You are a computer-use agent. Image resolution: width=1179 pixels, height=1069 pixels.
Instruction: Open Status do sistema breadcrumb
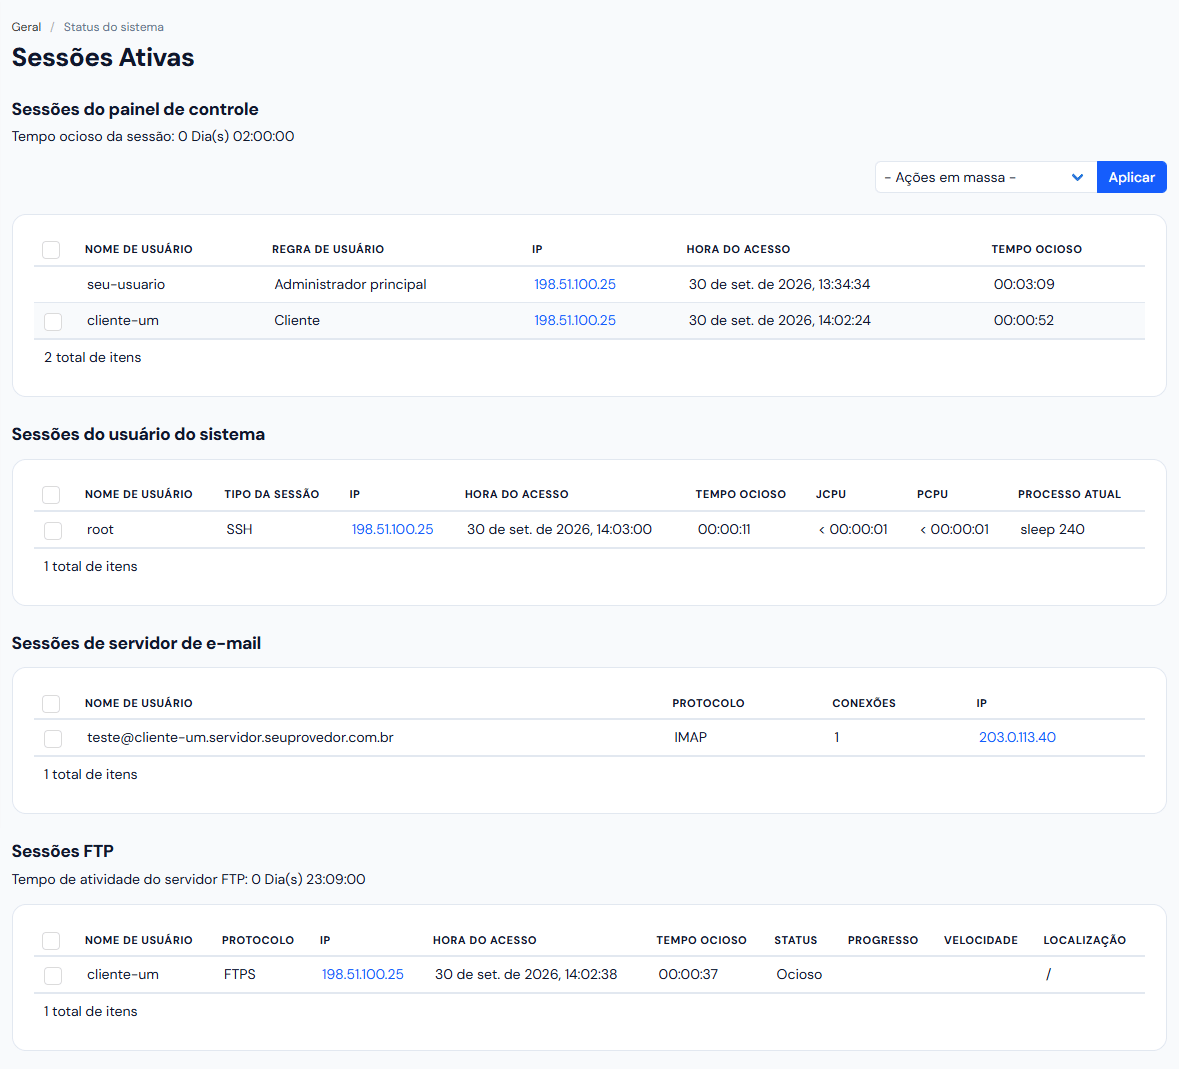pos(114,27)
